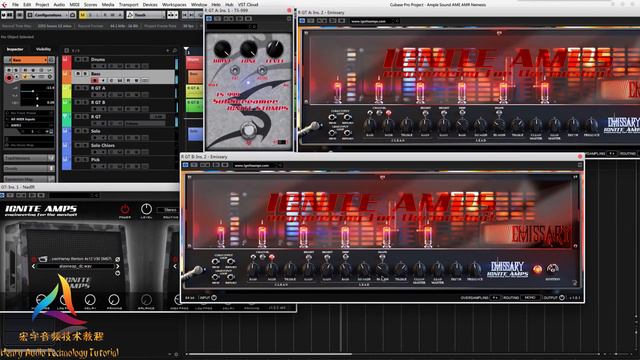Expand the Expression Map inspector section
The image size is (640, 360).
pos(29,179)
